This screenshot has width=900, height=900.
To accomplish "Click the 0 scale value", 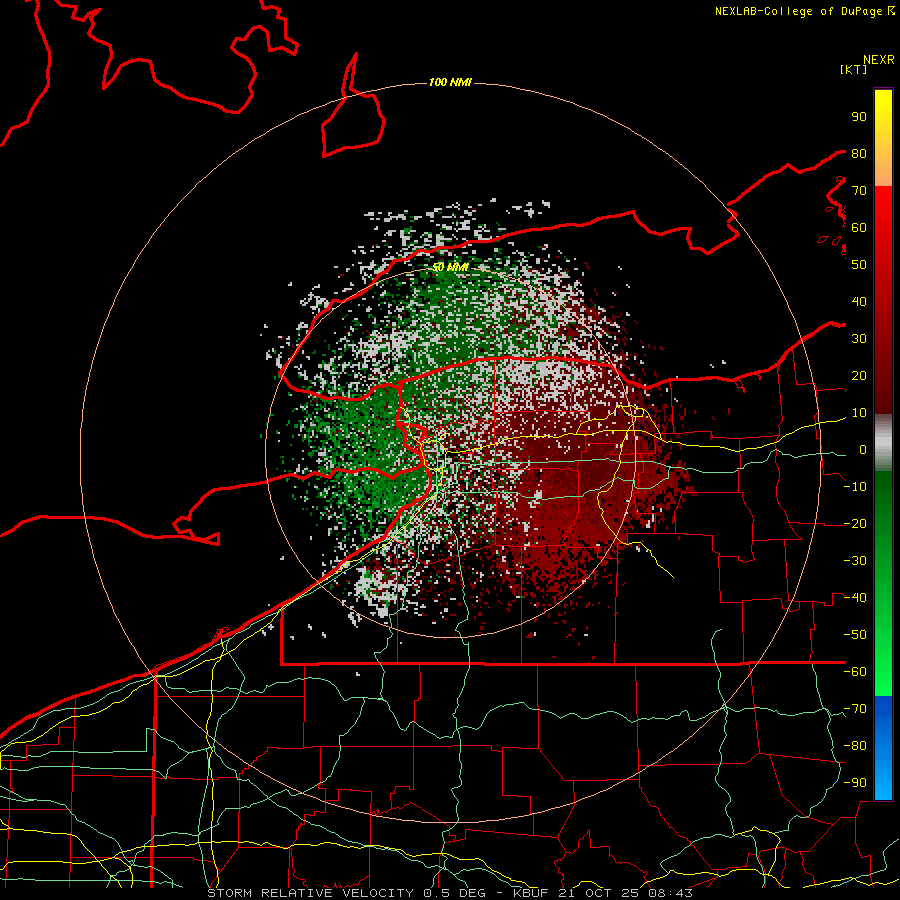I will click(863, 450).
